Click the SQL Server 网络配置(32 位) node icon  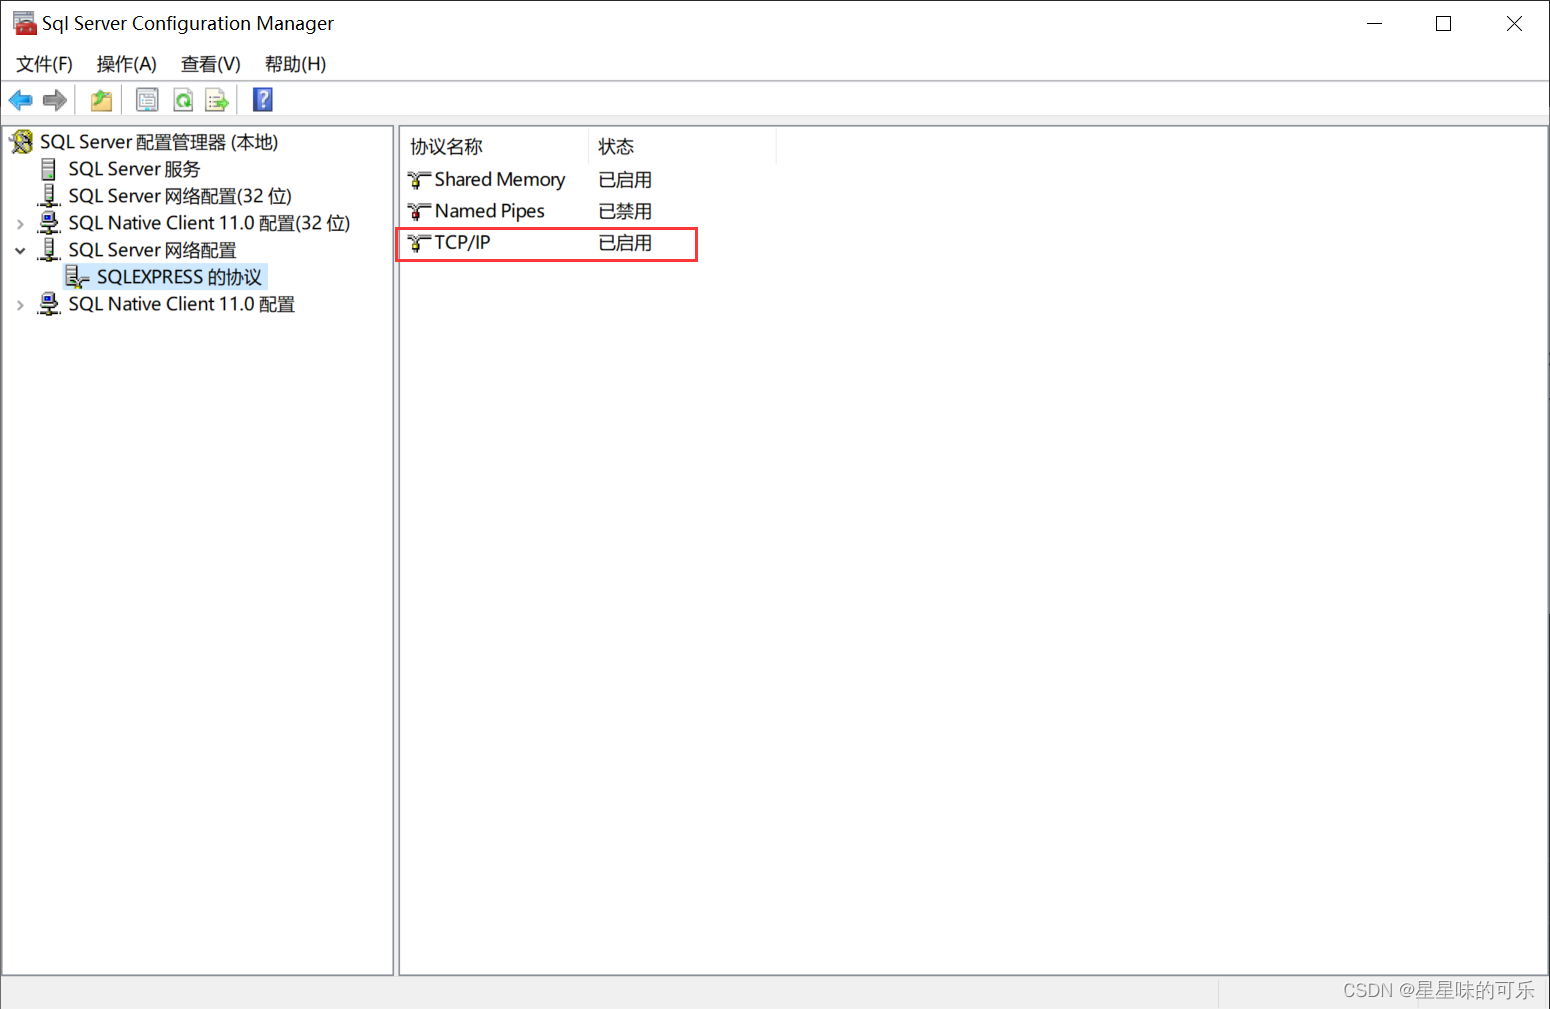48,196
